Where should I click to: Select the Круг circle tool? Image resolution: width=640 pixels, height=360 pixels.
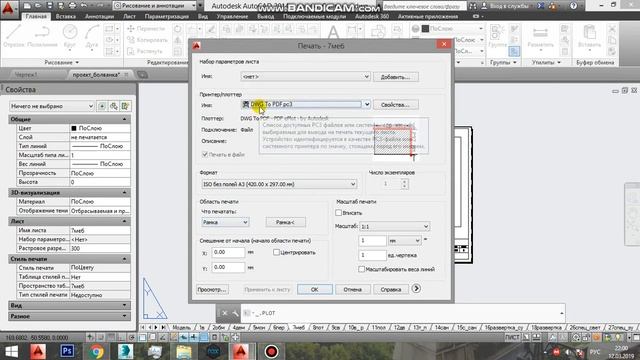coord(70,36)
